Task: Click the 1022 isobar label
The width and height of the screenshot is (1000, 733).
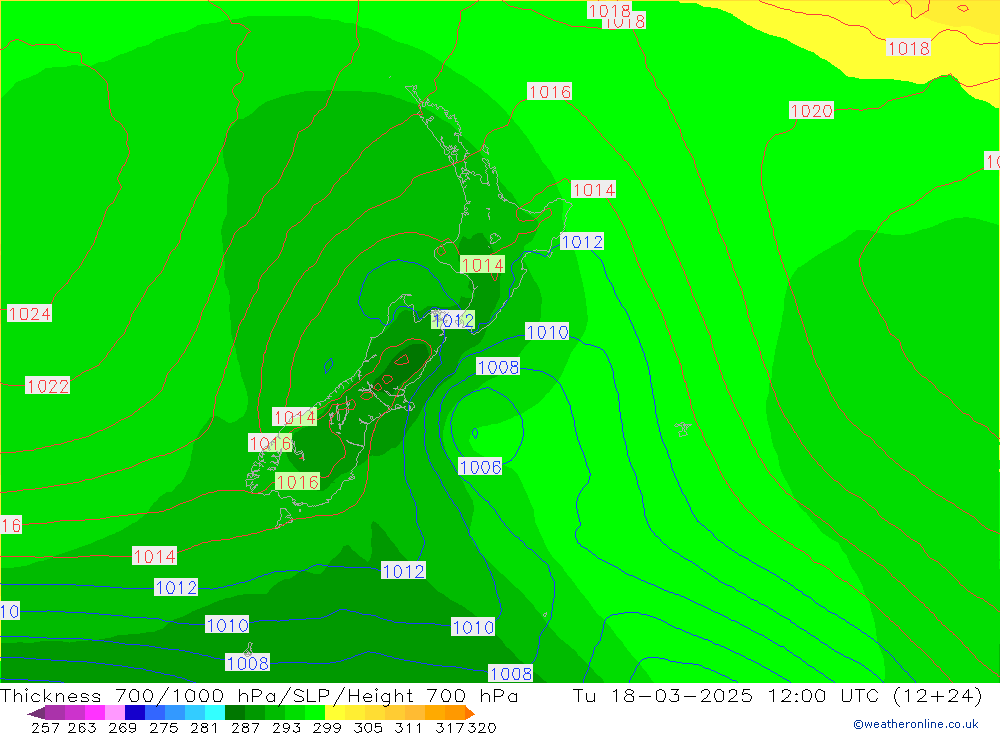Action: coord(47,386)
